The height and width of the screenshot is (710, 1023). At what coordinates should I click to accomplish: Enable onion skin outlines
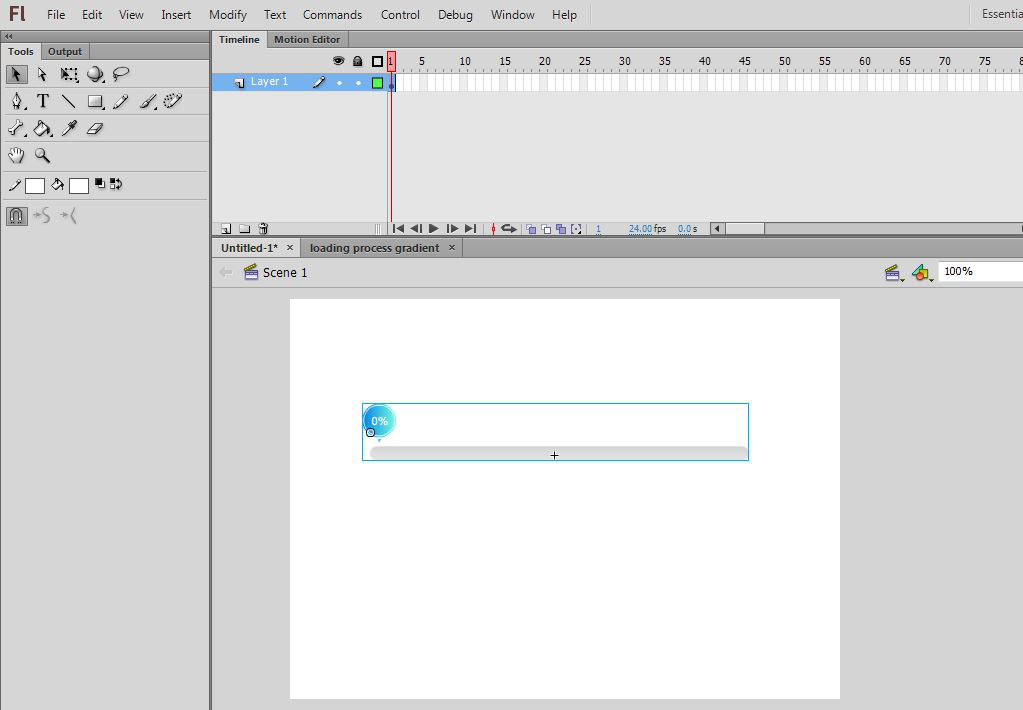tap(546, 229)
